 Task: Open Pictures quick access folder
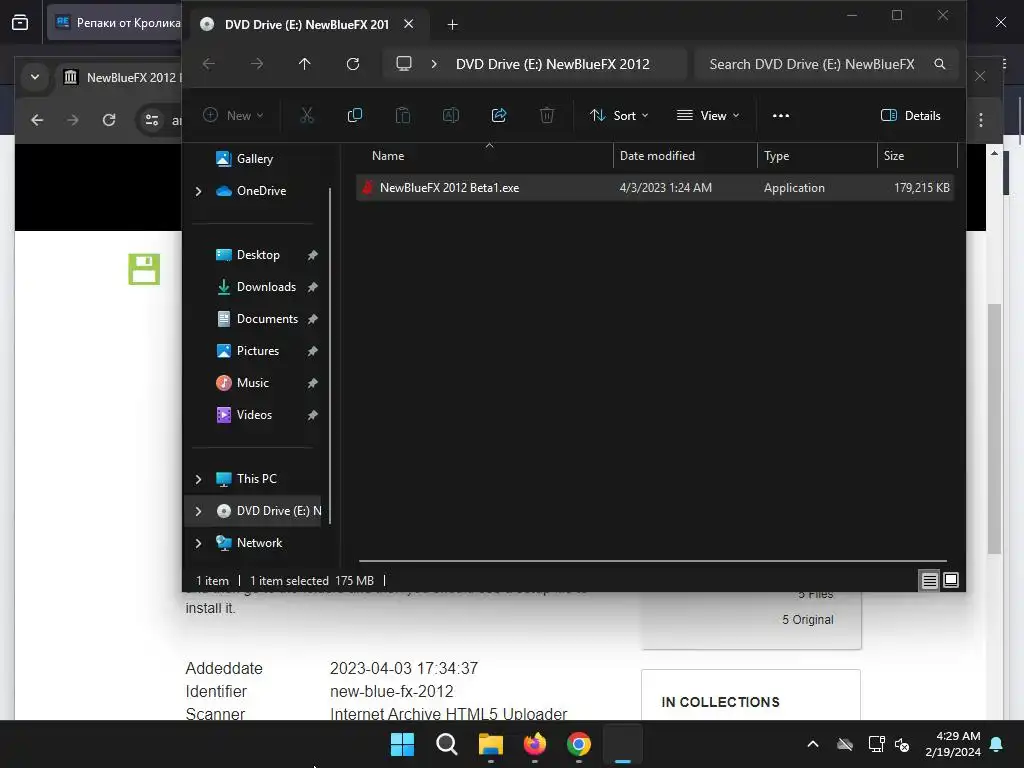pos(257,351)
